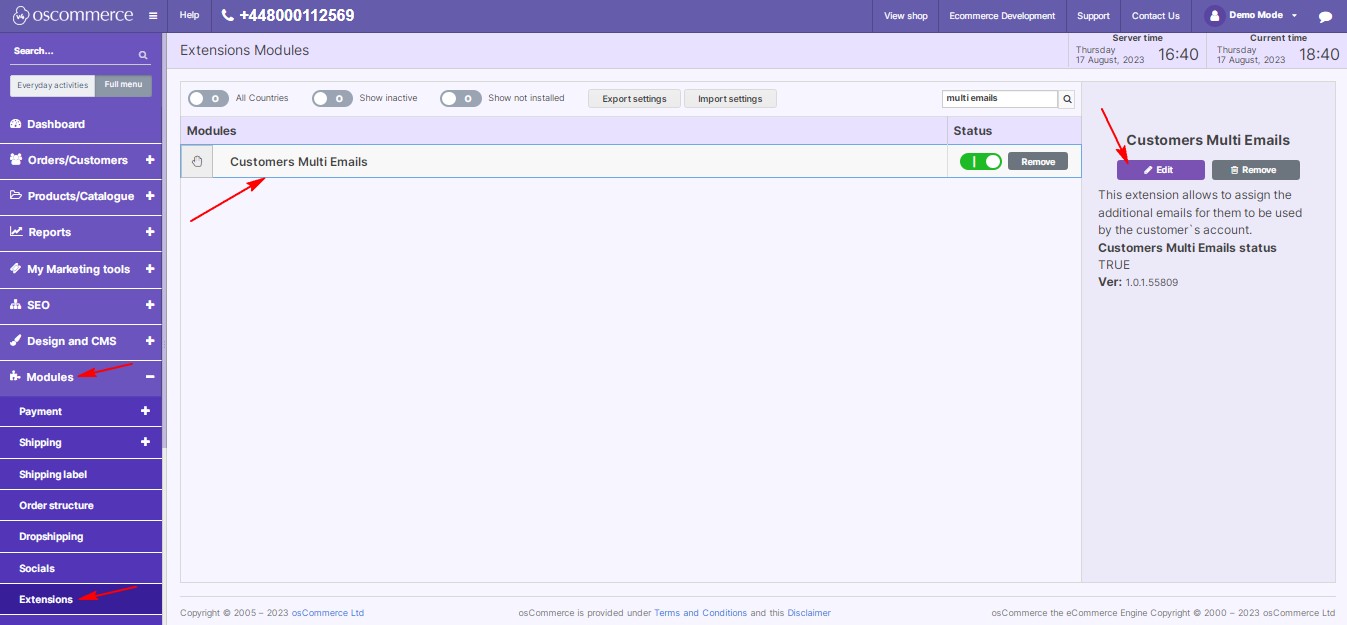Toggle the hamburger menu icon
Screen dimensions: 1347x625
click(152, 16)
